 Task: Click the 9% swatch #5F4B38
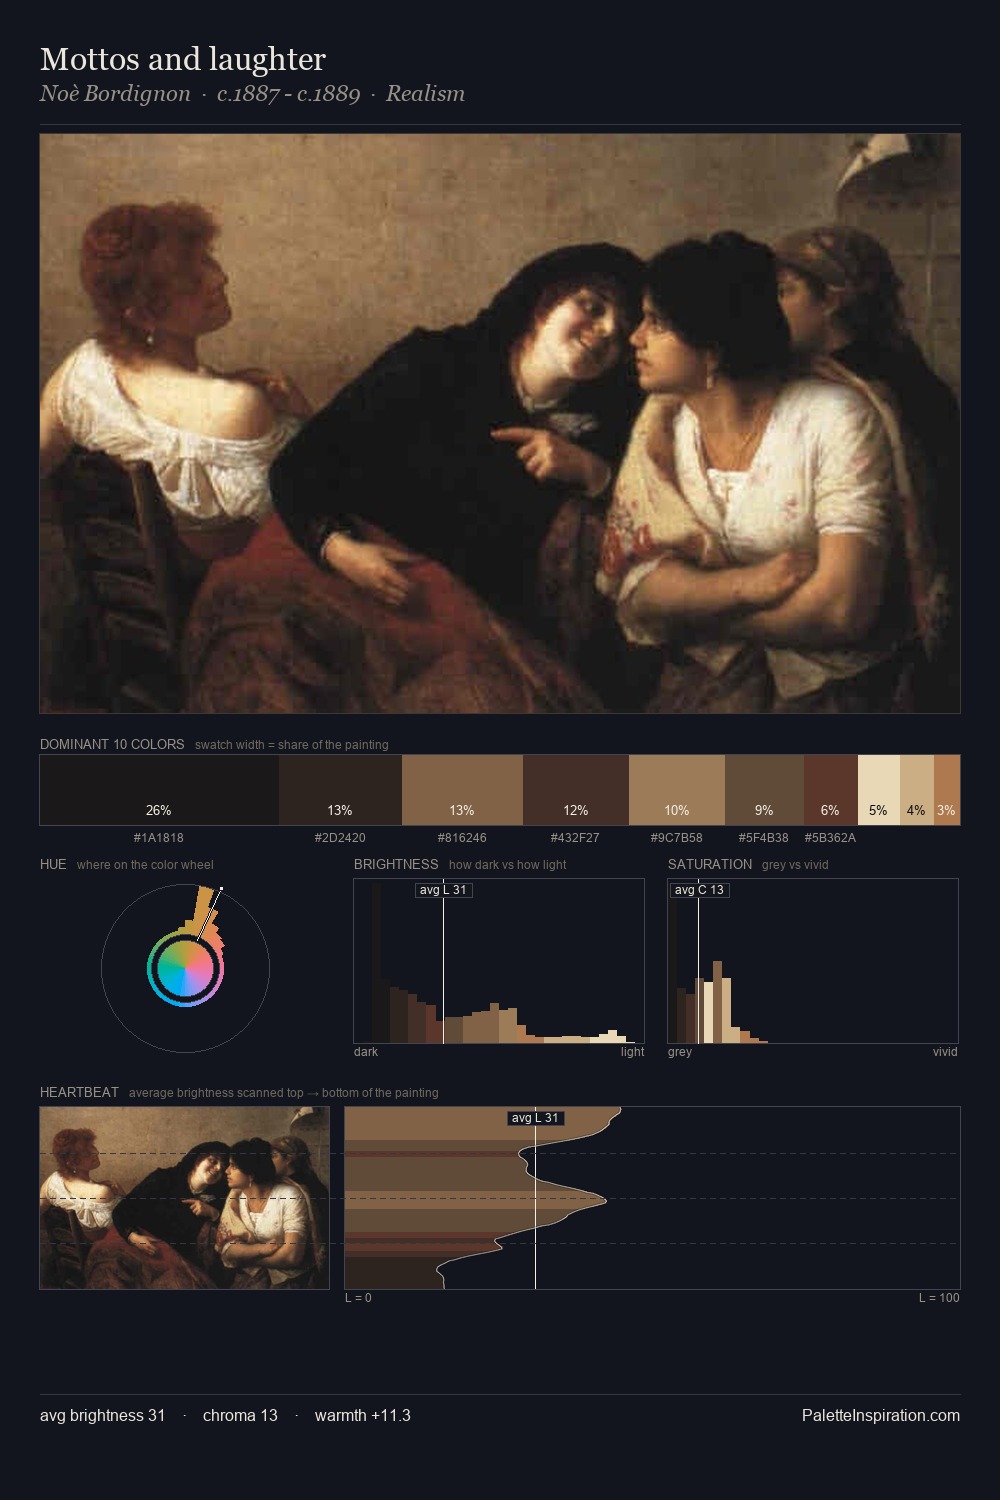[764, 790]
